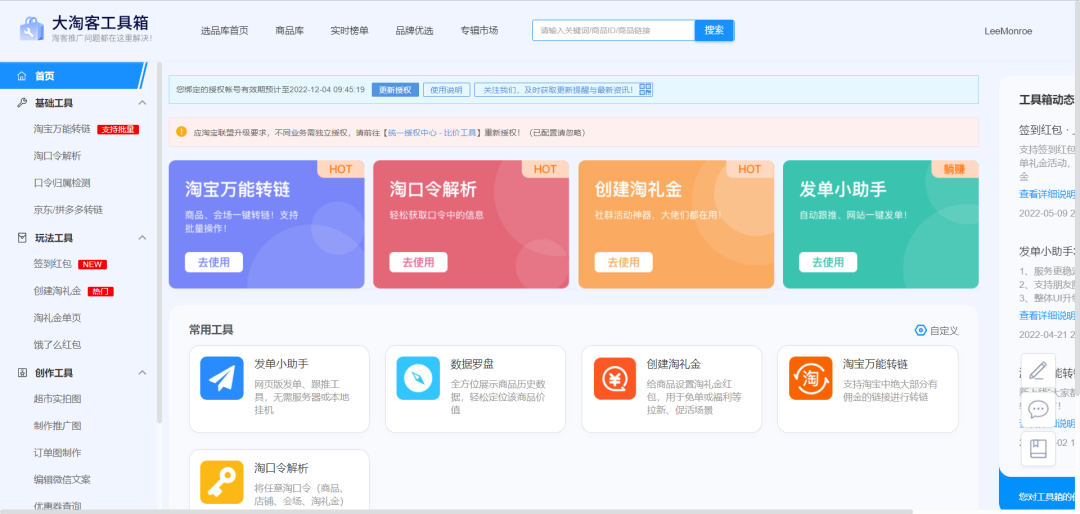Click the 数据罗盘 compass icon
Viewport: 1080px width, 514px height.
[418, 378]
